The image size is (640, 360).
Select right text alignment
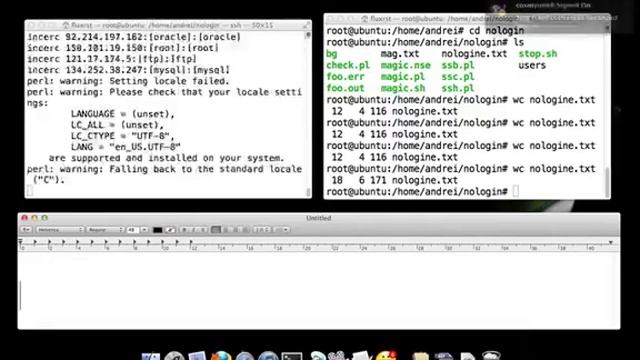click(236, 230)
